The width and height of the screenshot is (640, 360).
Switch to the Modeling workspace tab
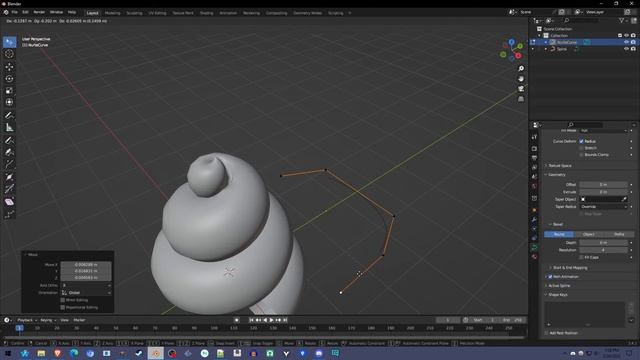tap(113, 13)
